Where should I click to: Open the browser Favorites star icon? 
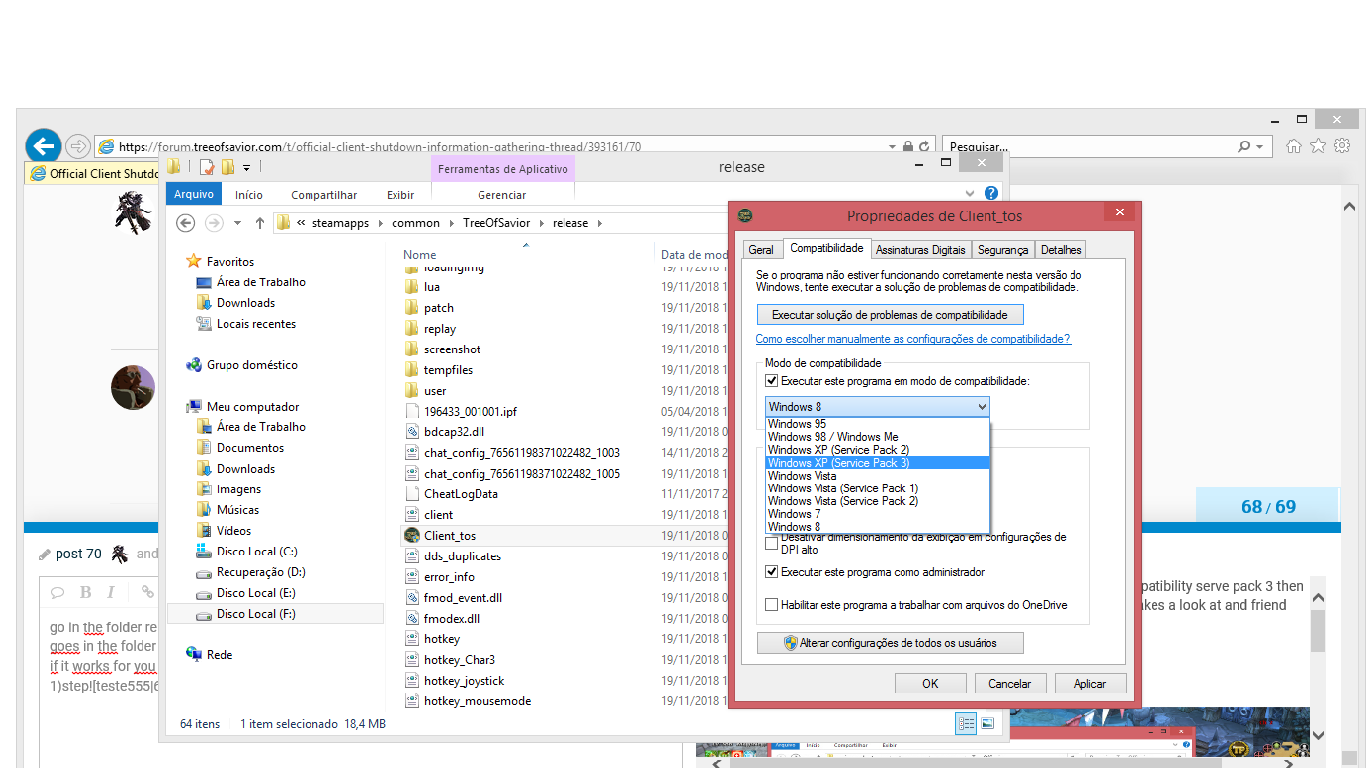(1318, 146)
